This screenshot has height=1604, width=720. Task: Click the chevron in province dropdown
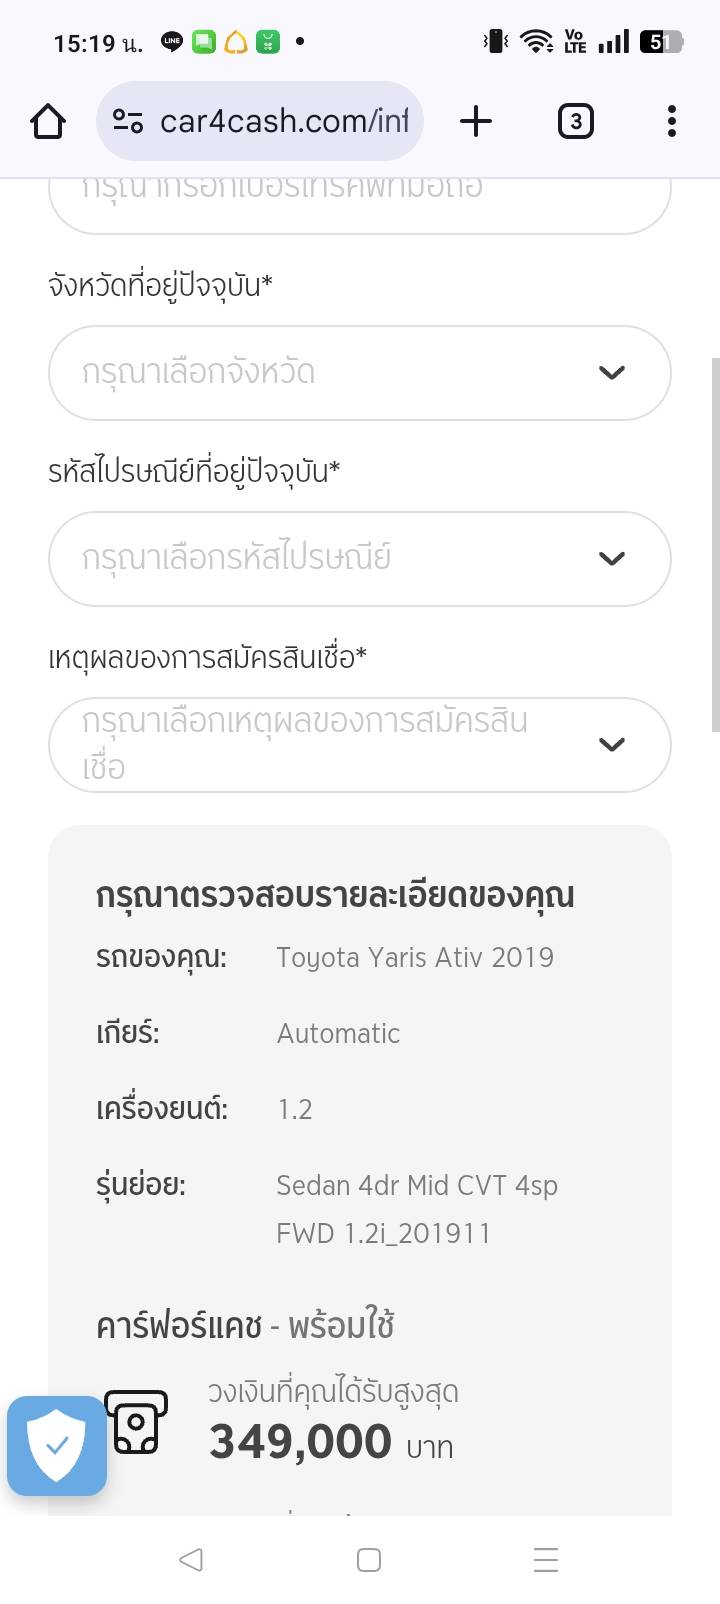pos(611,373)
